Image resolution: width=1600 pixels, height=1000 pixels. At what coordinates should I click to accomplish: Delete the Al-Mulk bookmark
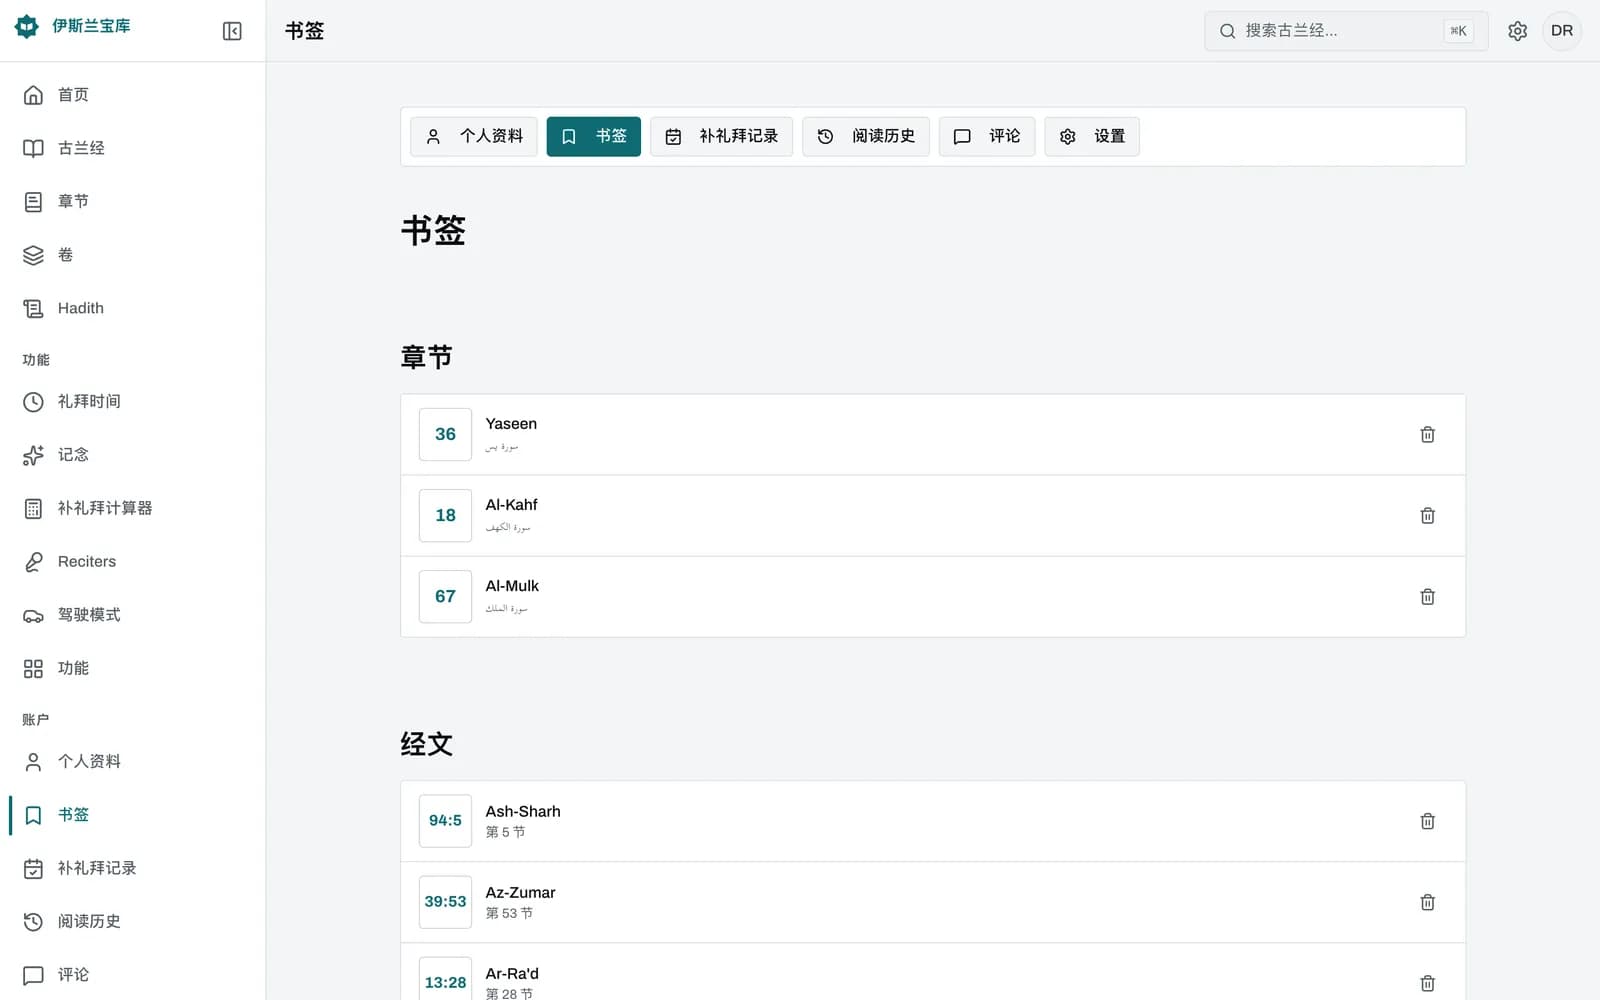pos(1427,596)
